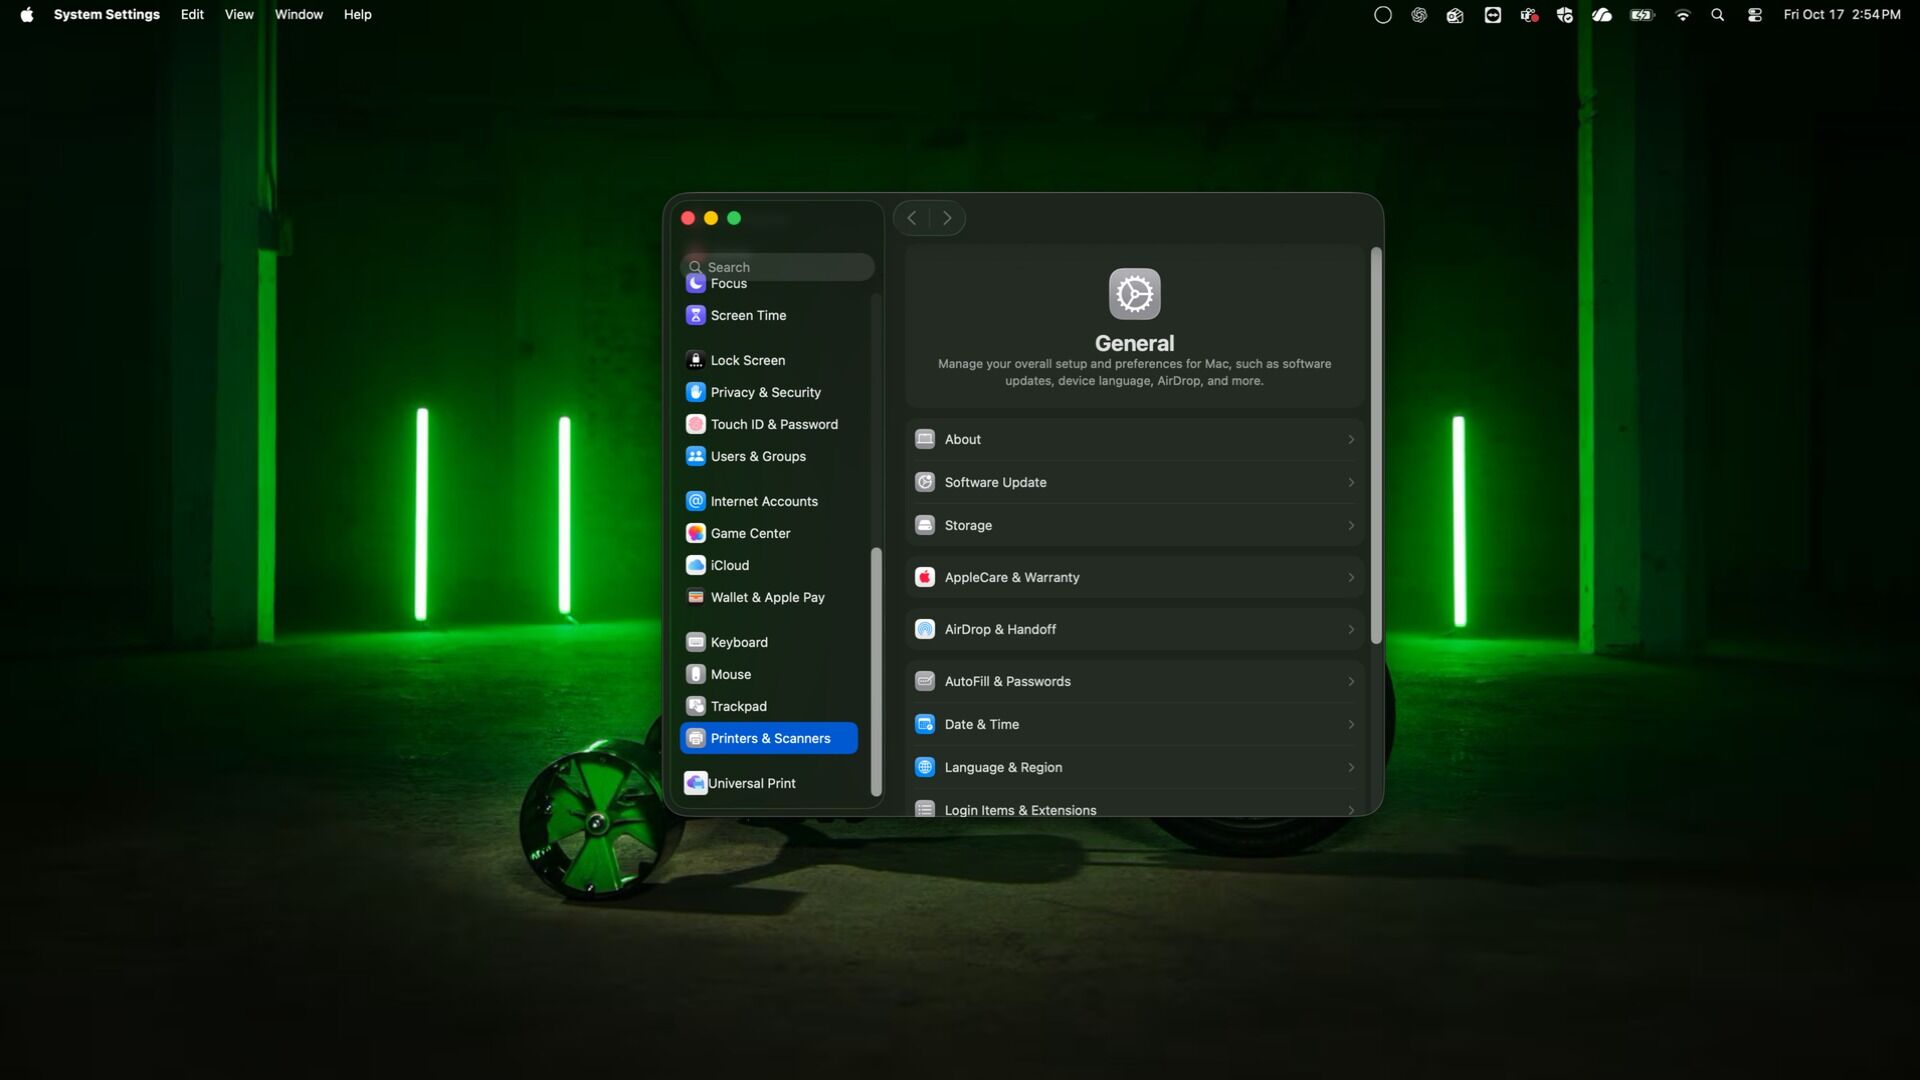This screenshot has height=1080, width=1920.
Task: Click the AirDrop & Handoff icon
Action: coord(925,629)
